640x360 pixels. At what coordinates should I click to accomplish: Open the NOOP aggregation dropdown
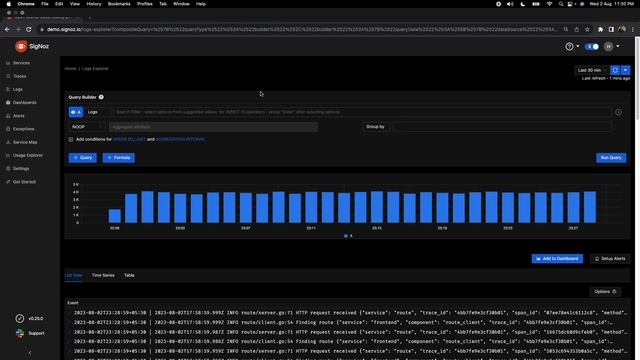(87, 127)
